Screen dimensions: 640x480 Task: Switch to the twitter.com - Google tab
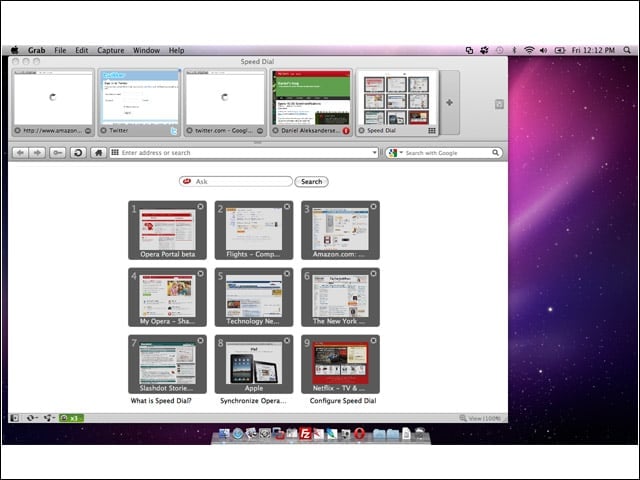(225, 102)
